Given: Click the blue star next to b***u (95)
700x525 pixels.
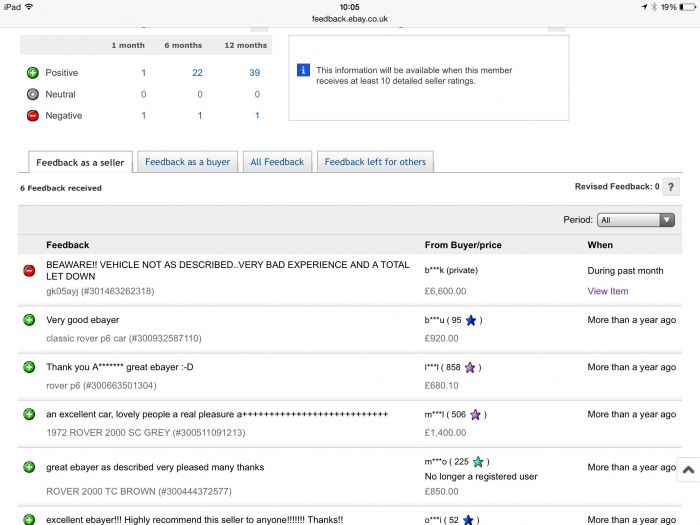Looking at the screenshot, I should [471, 320].
